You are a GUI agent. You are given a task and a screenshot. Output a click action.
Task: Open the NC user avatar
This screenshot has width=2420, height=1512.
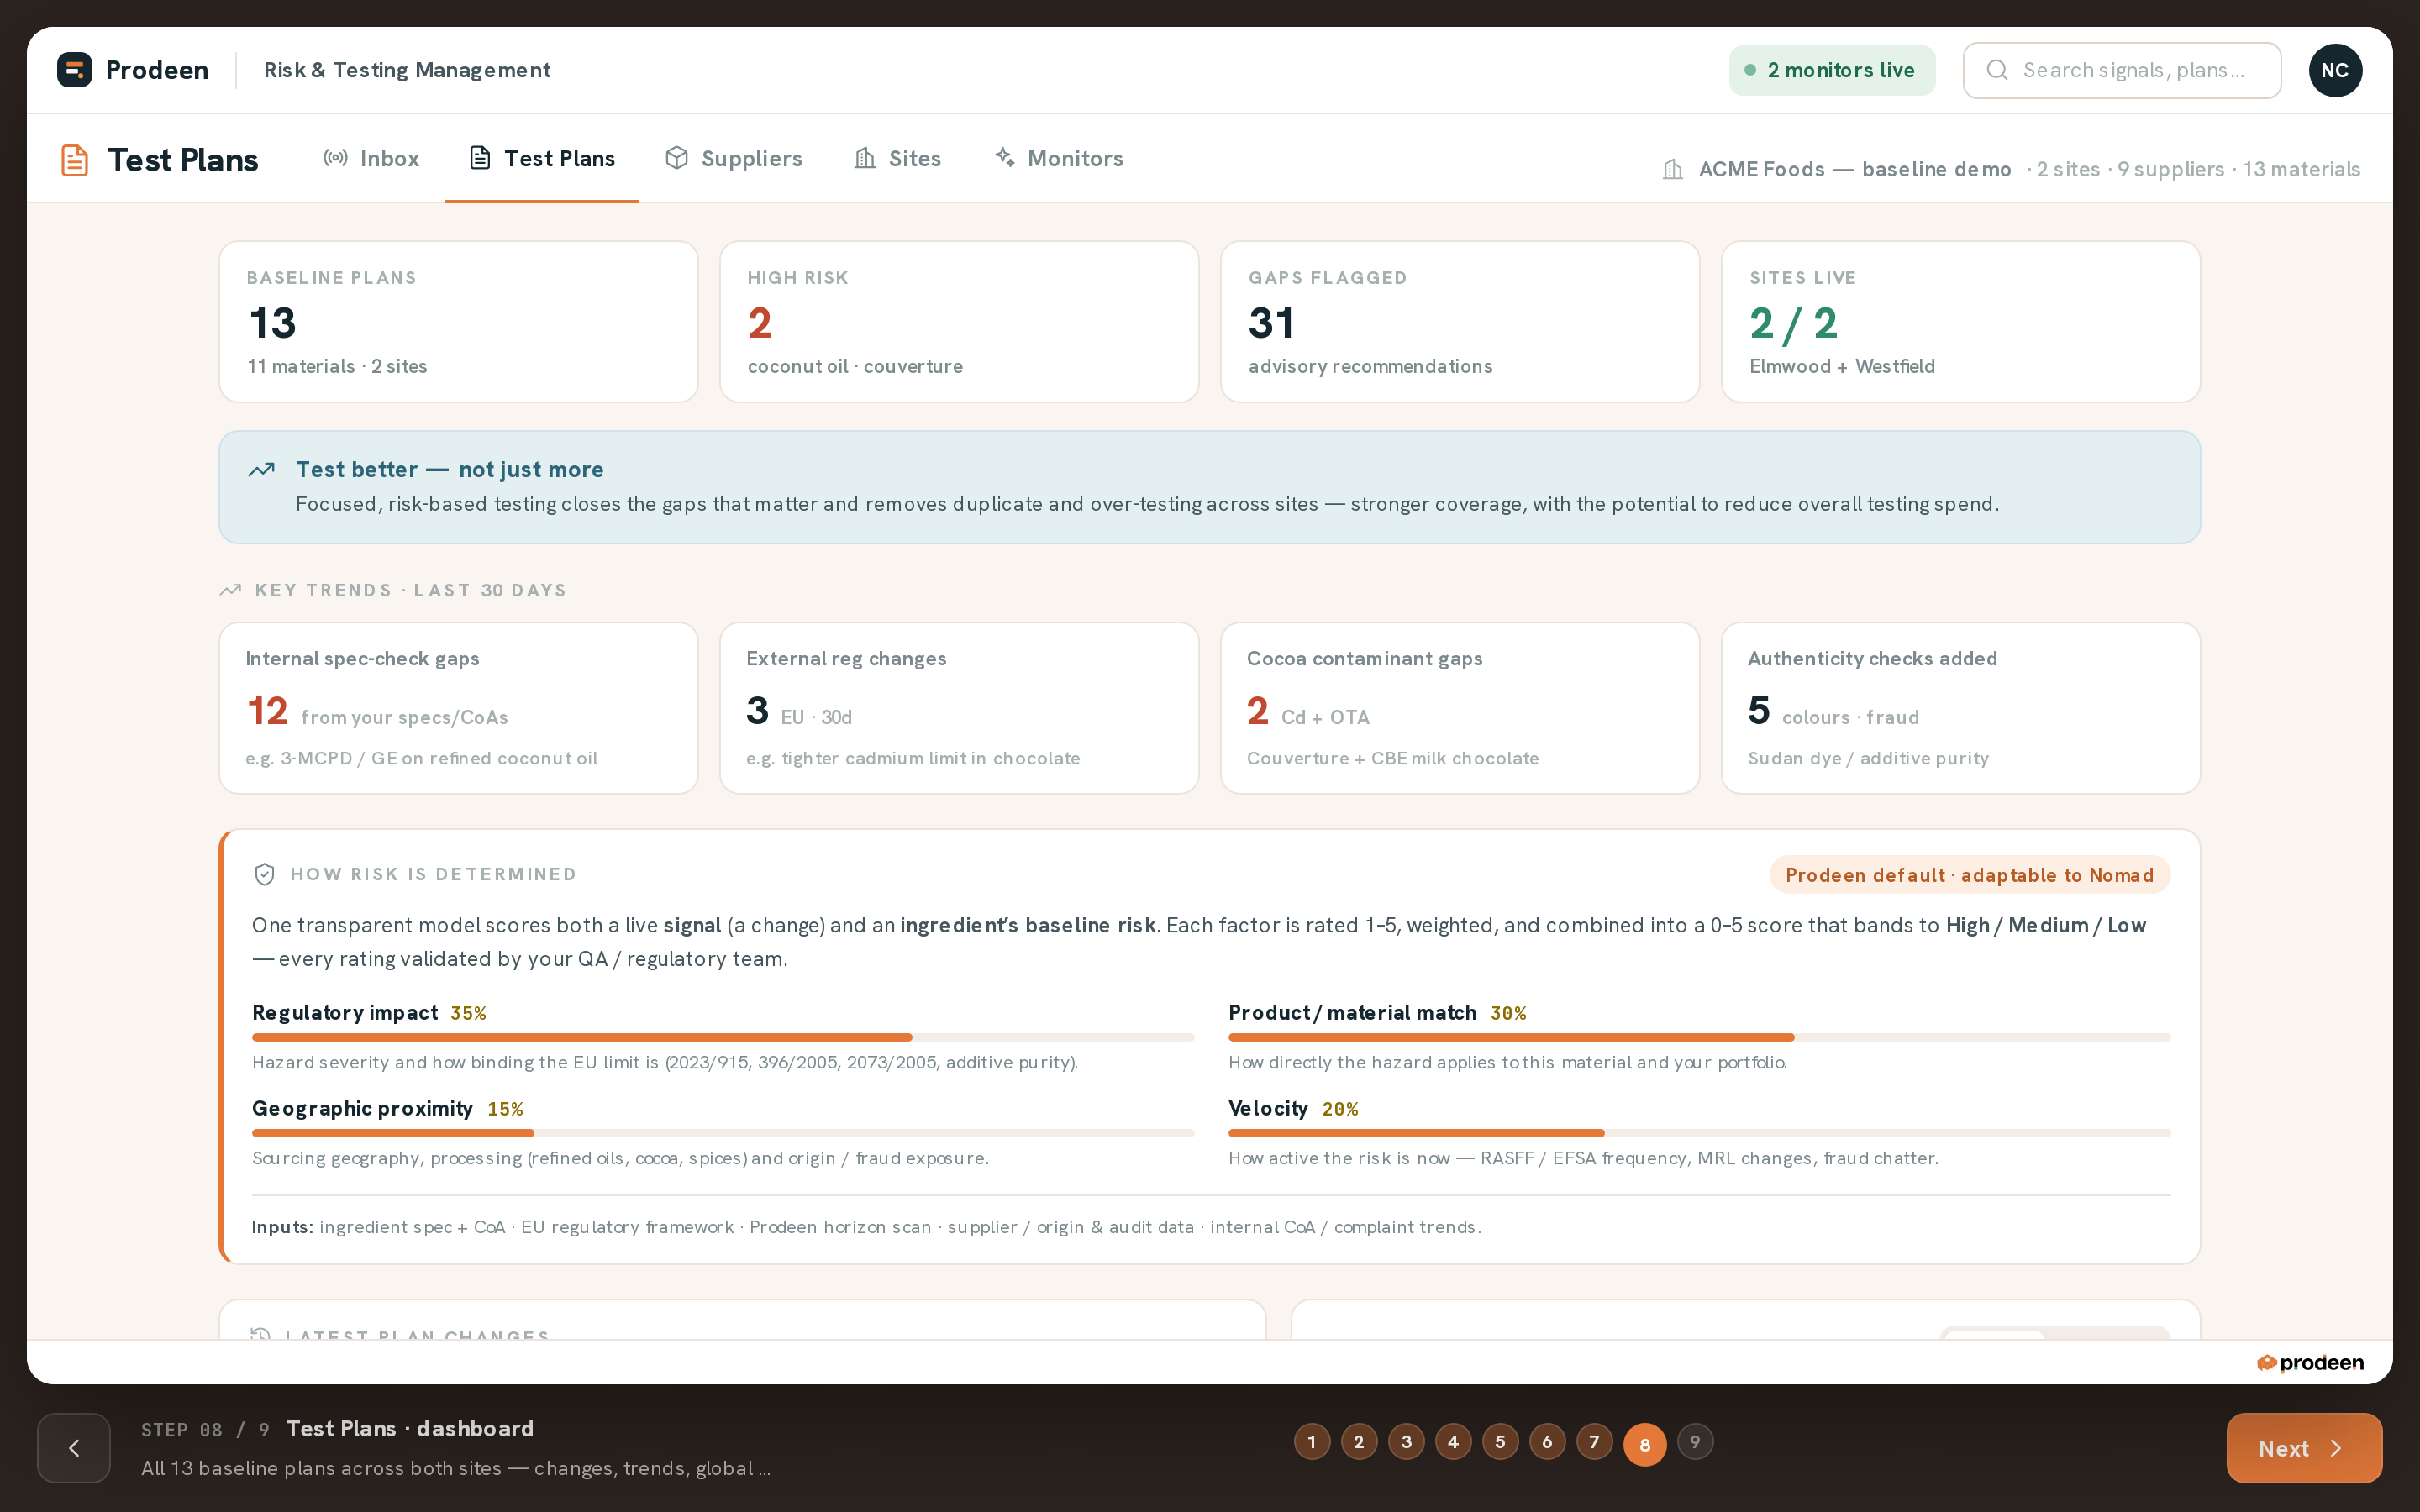[x=2335, y=70]
